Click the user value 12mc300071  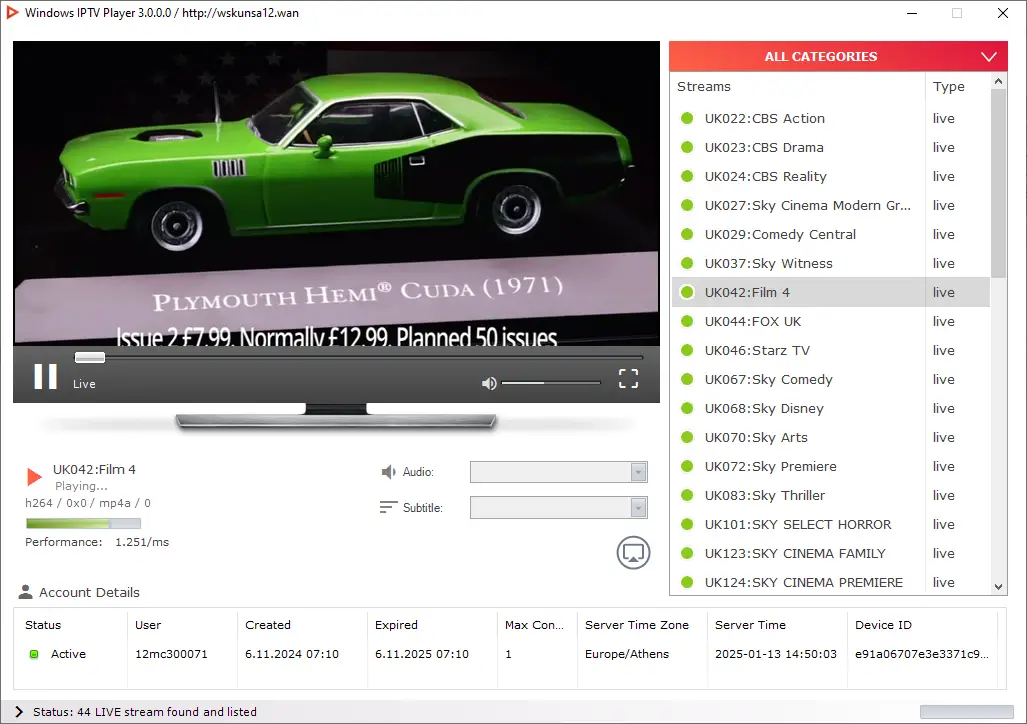pos(171,654)
